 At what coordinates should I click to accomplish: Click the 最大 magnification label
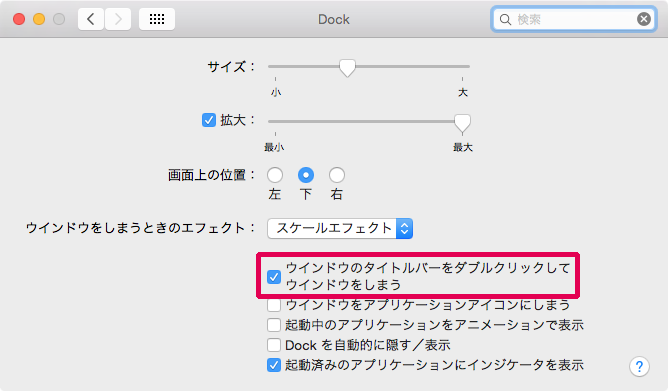463,147
